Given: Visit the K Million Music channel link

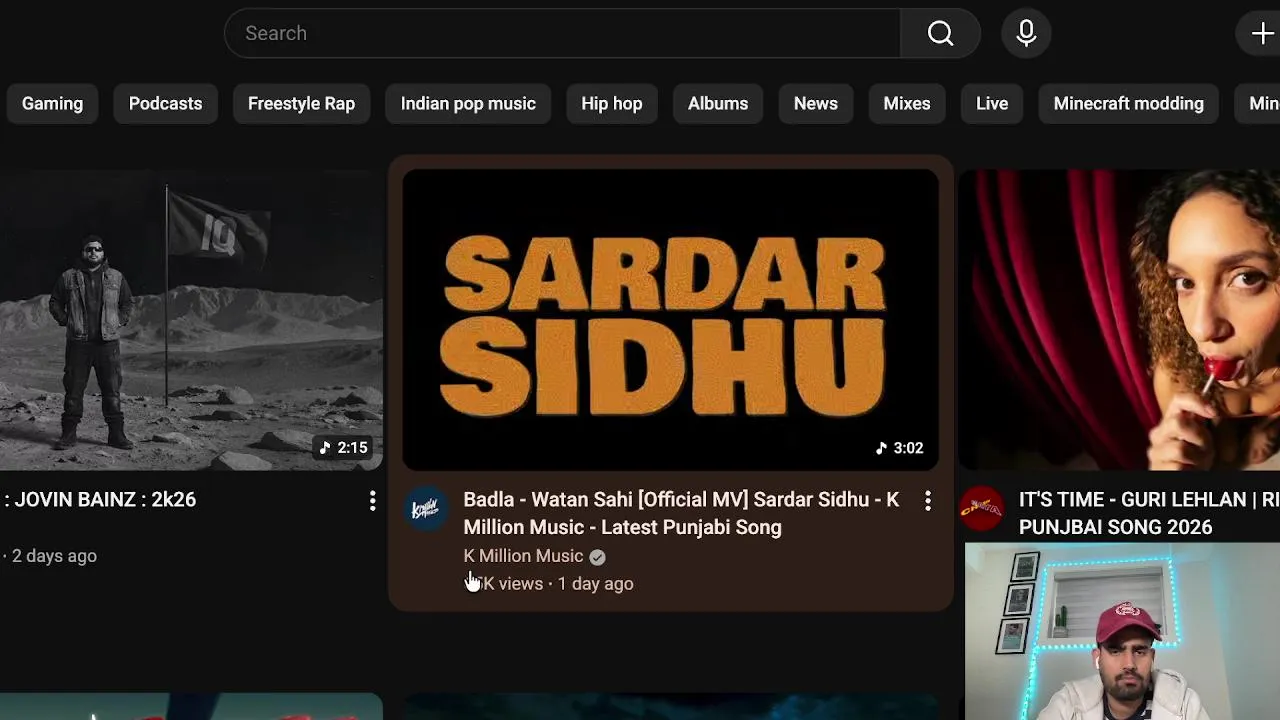Looking at the screenshot, I should tap(523, 556).
